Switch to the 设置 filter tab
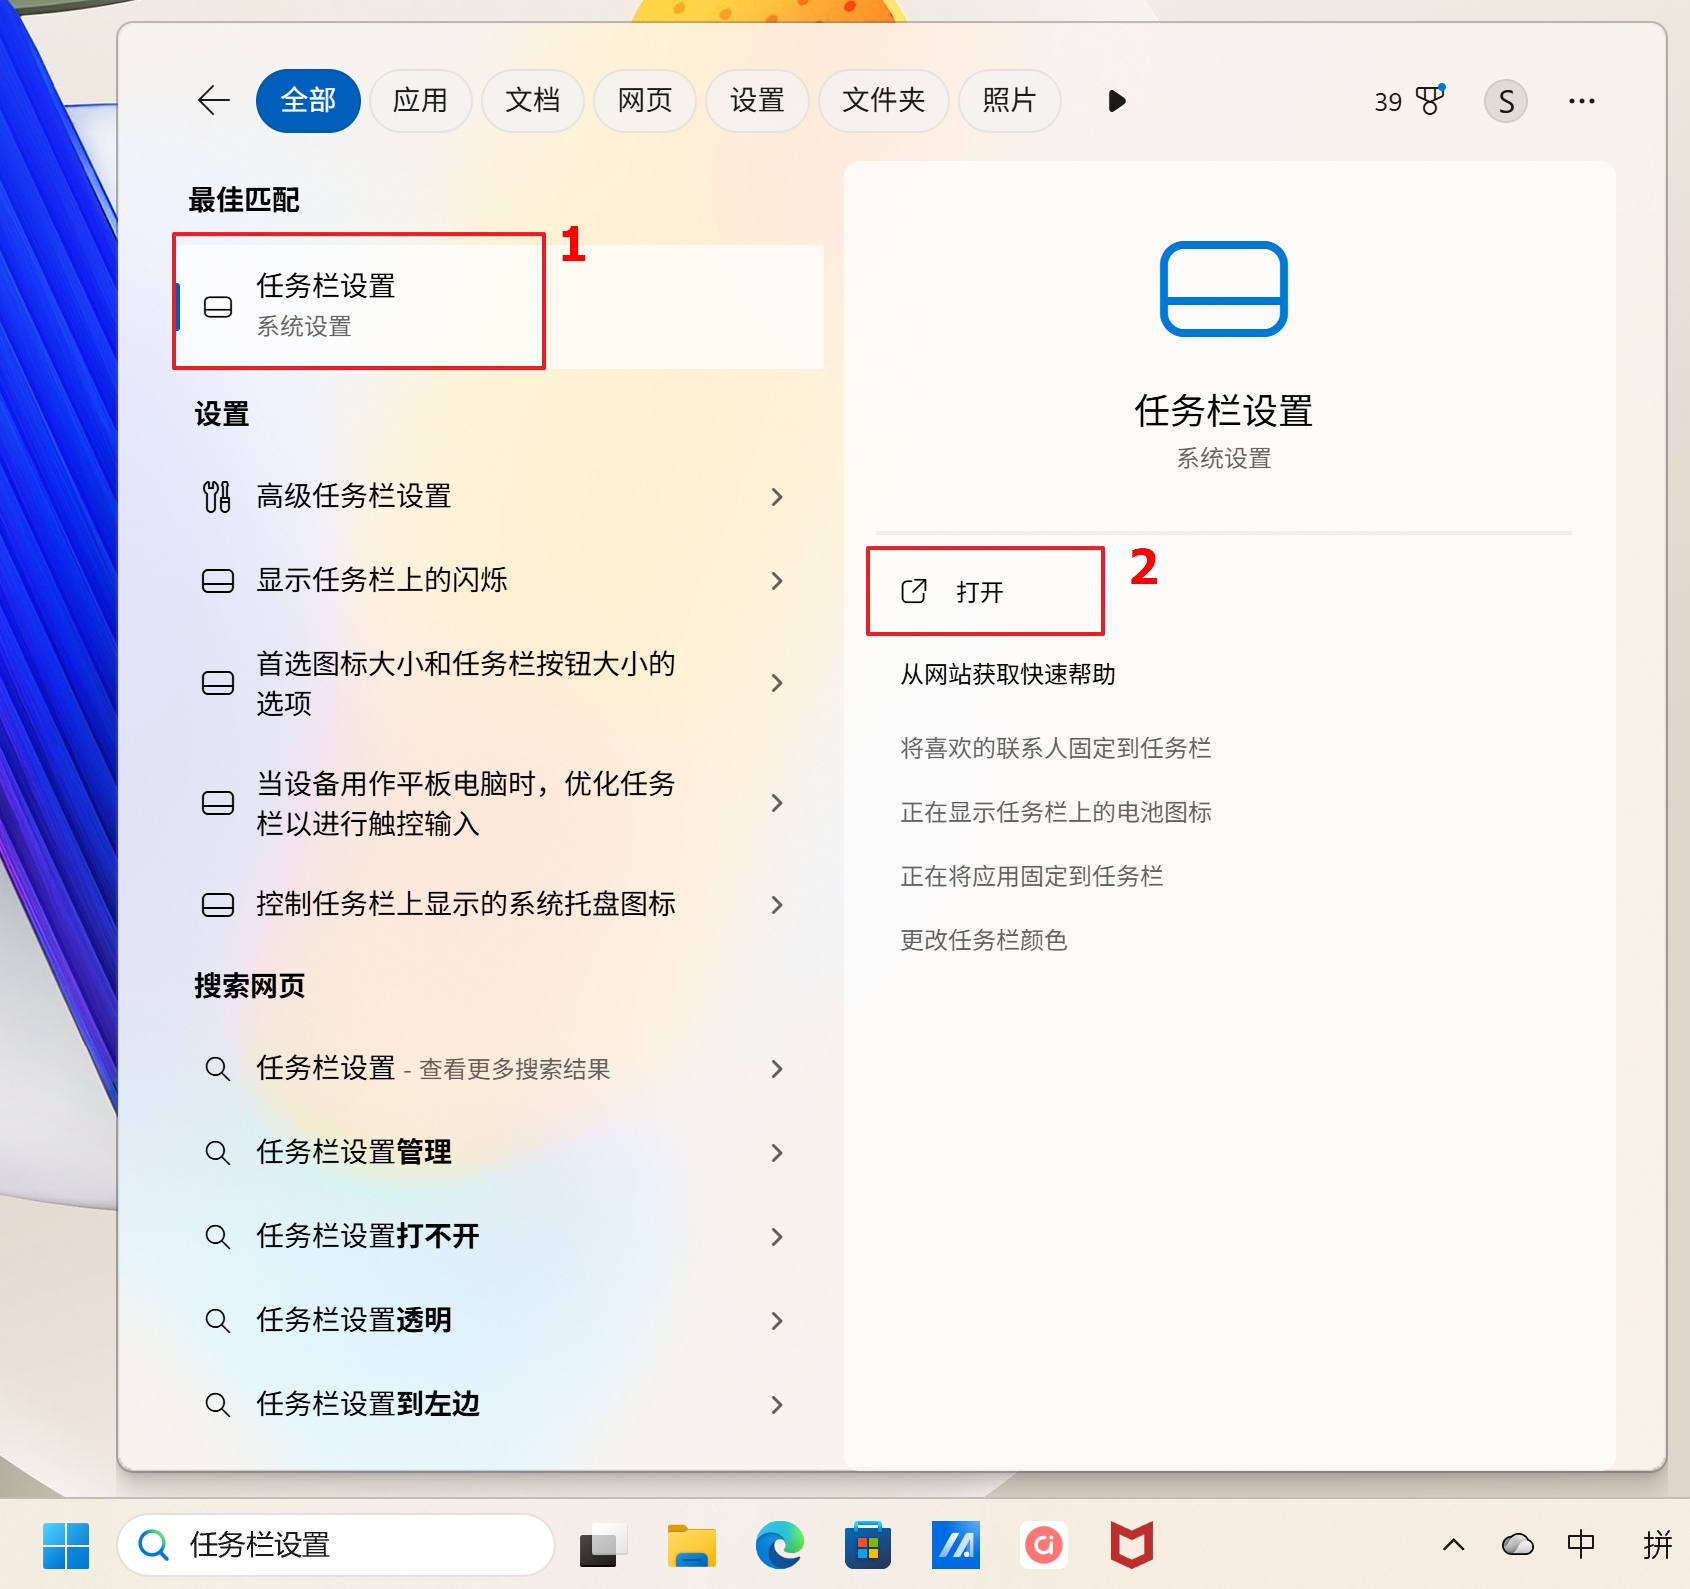The height and width of the screenshot is (1589, 1690). coord(757,101)
